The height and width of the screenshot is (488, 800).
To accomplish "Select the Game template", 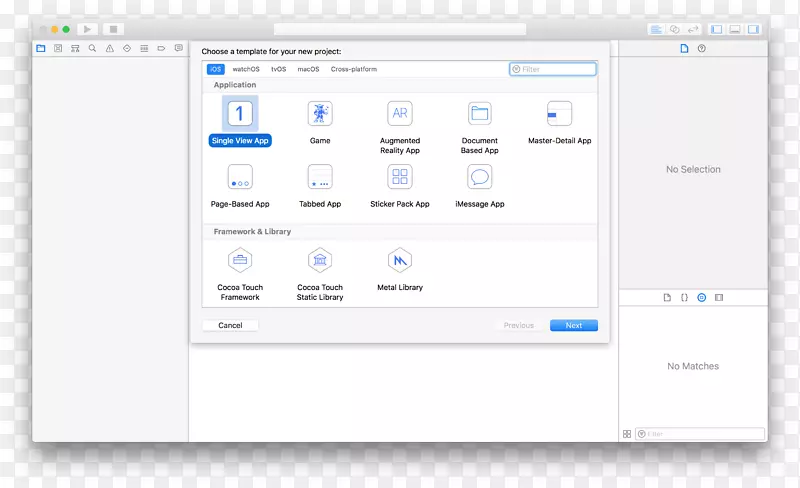I will (x=320, y=121).
